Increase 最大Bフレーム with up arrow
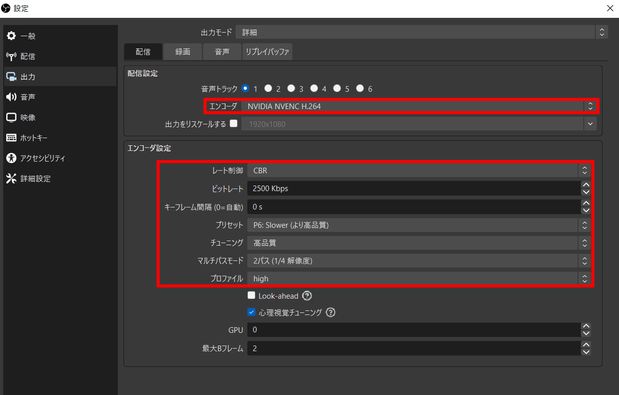Viewport: 619px width, 395px height. (586, 344)
